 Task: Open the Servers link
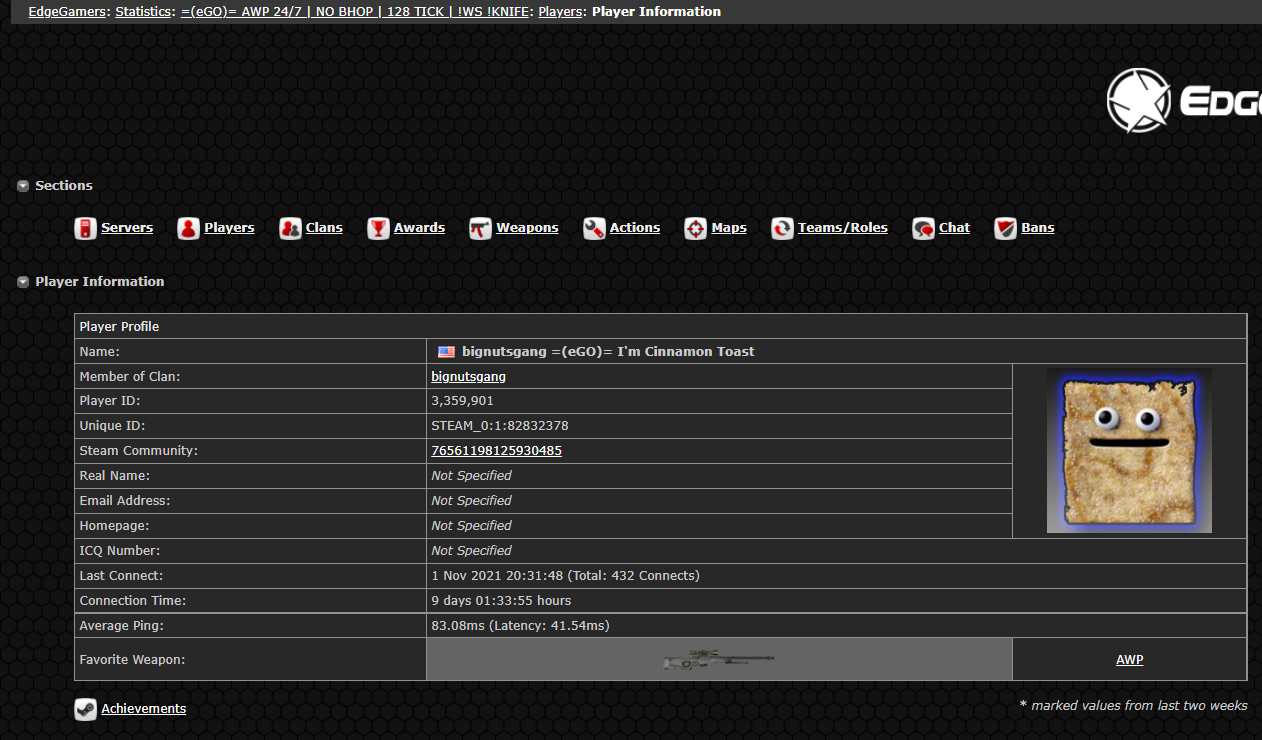[127, 228]
